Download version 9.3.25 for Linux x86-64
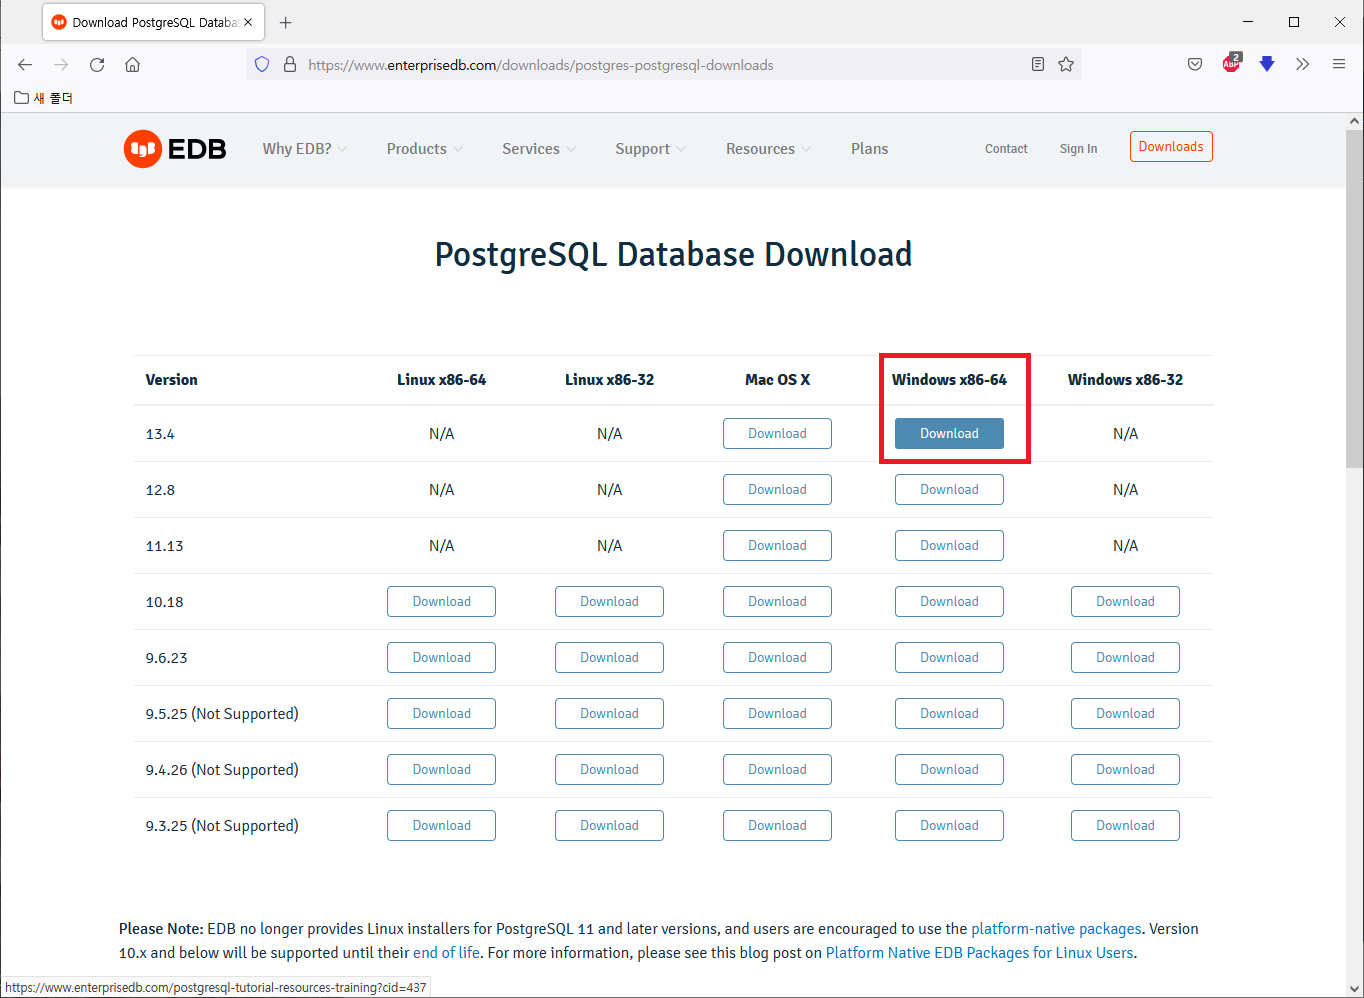The height and width of the screenshot is (998, 1364). click(x=441, y=826)
